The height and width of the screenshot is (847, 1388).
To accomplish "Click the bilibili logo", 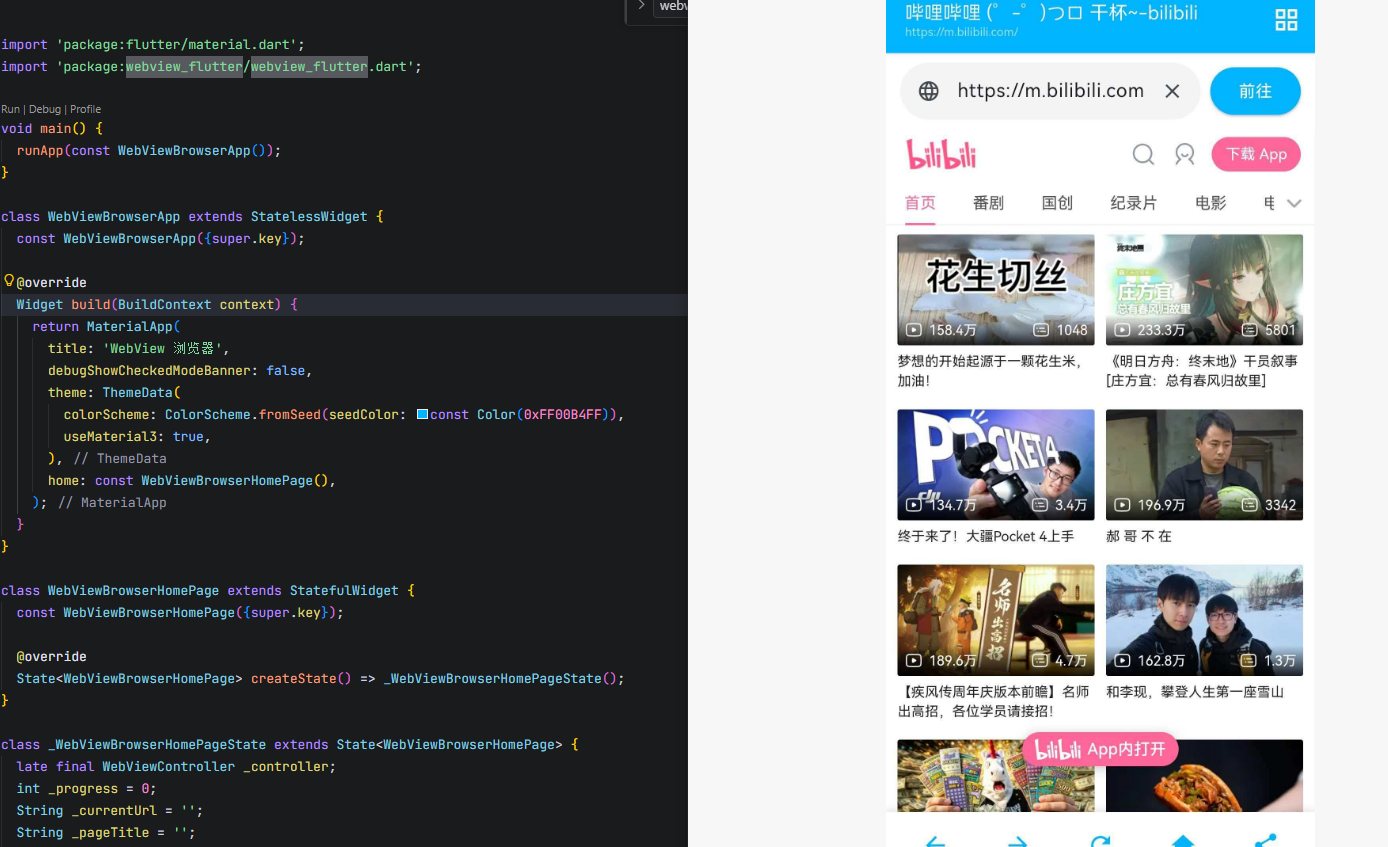I will point(941,154).
